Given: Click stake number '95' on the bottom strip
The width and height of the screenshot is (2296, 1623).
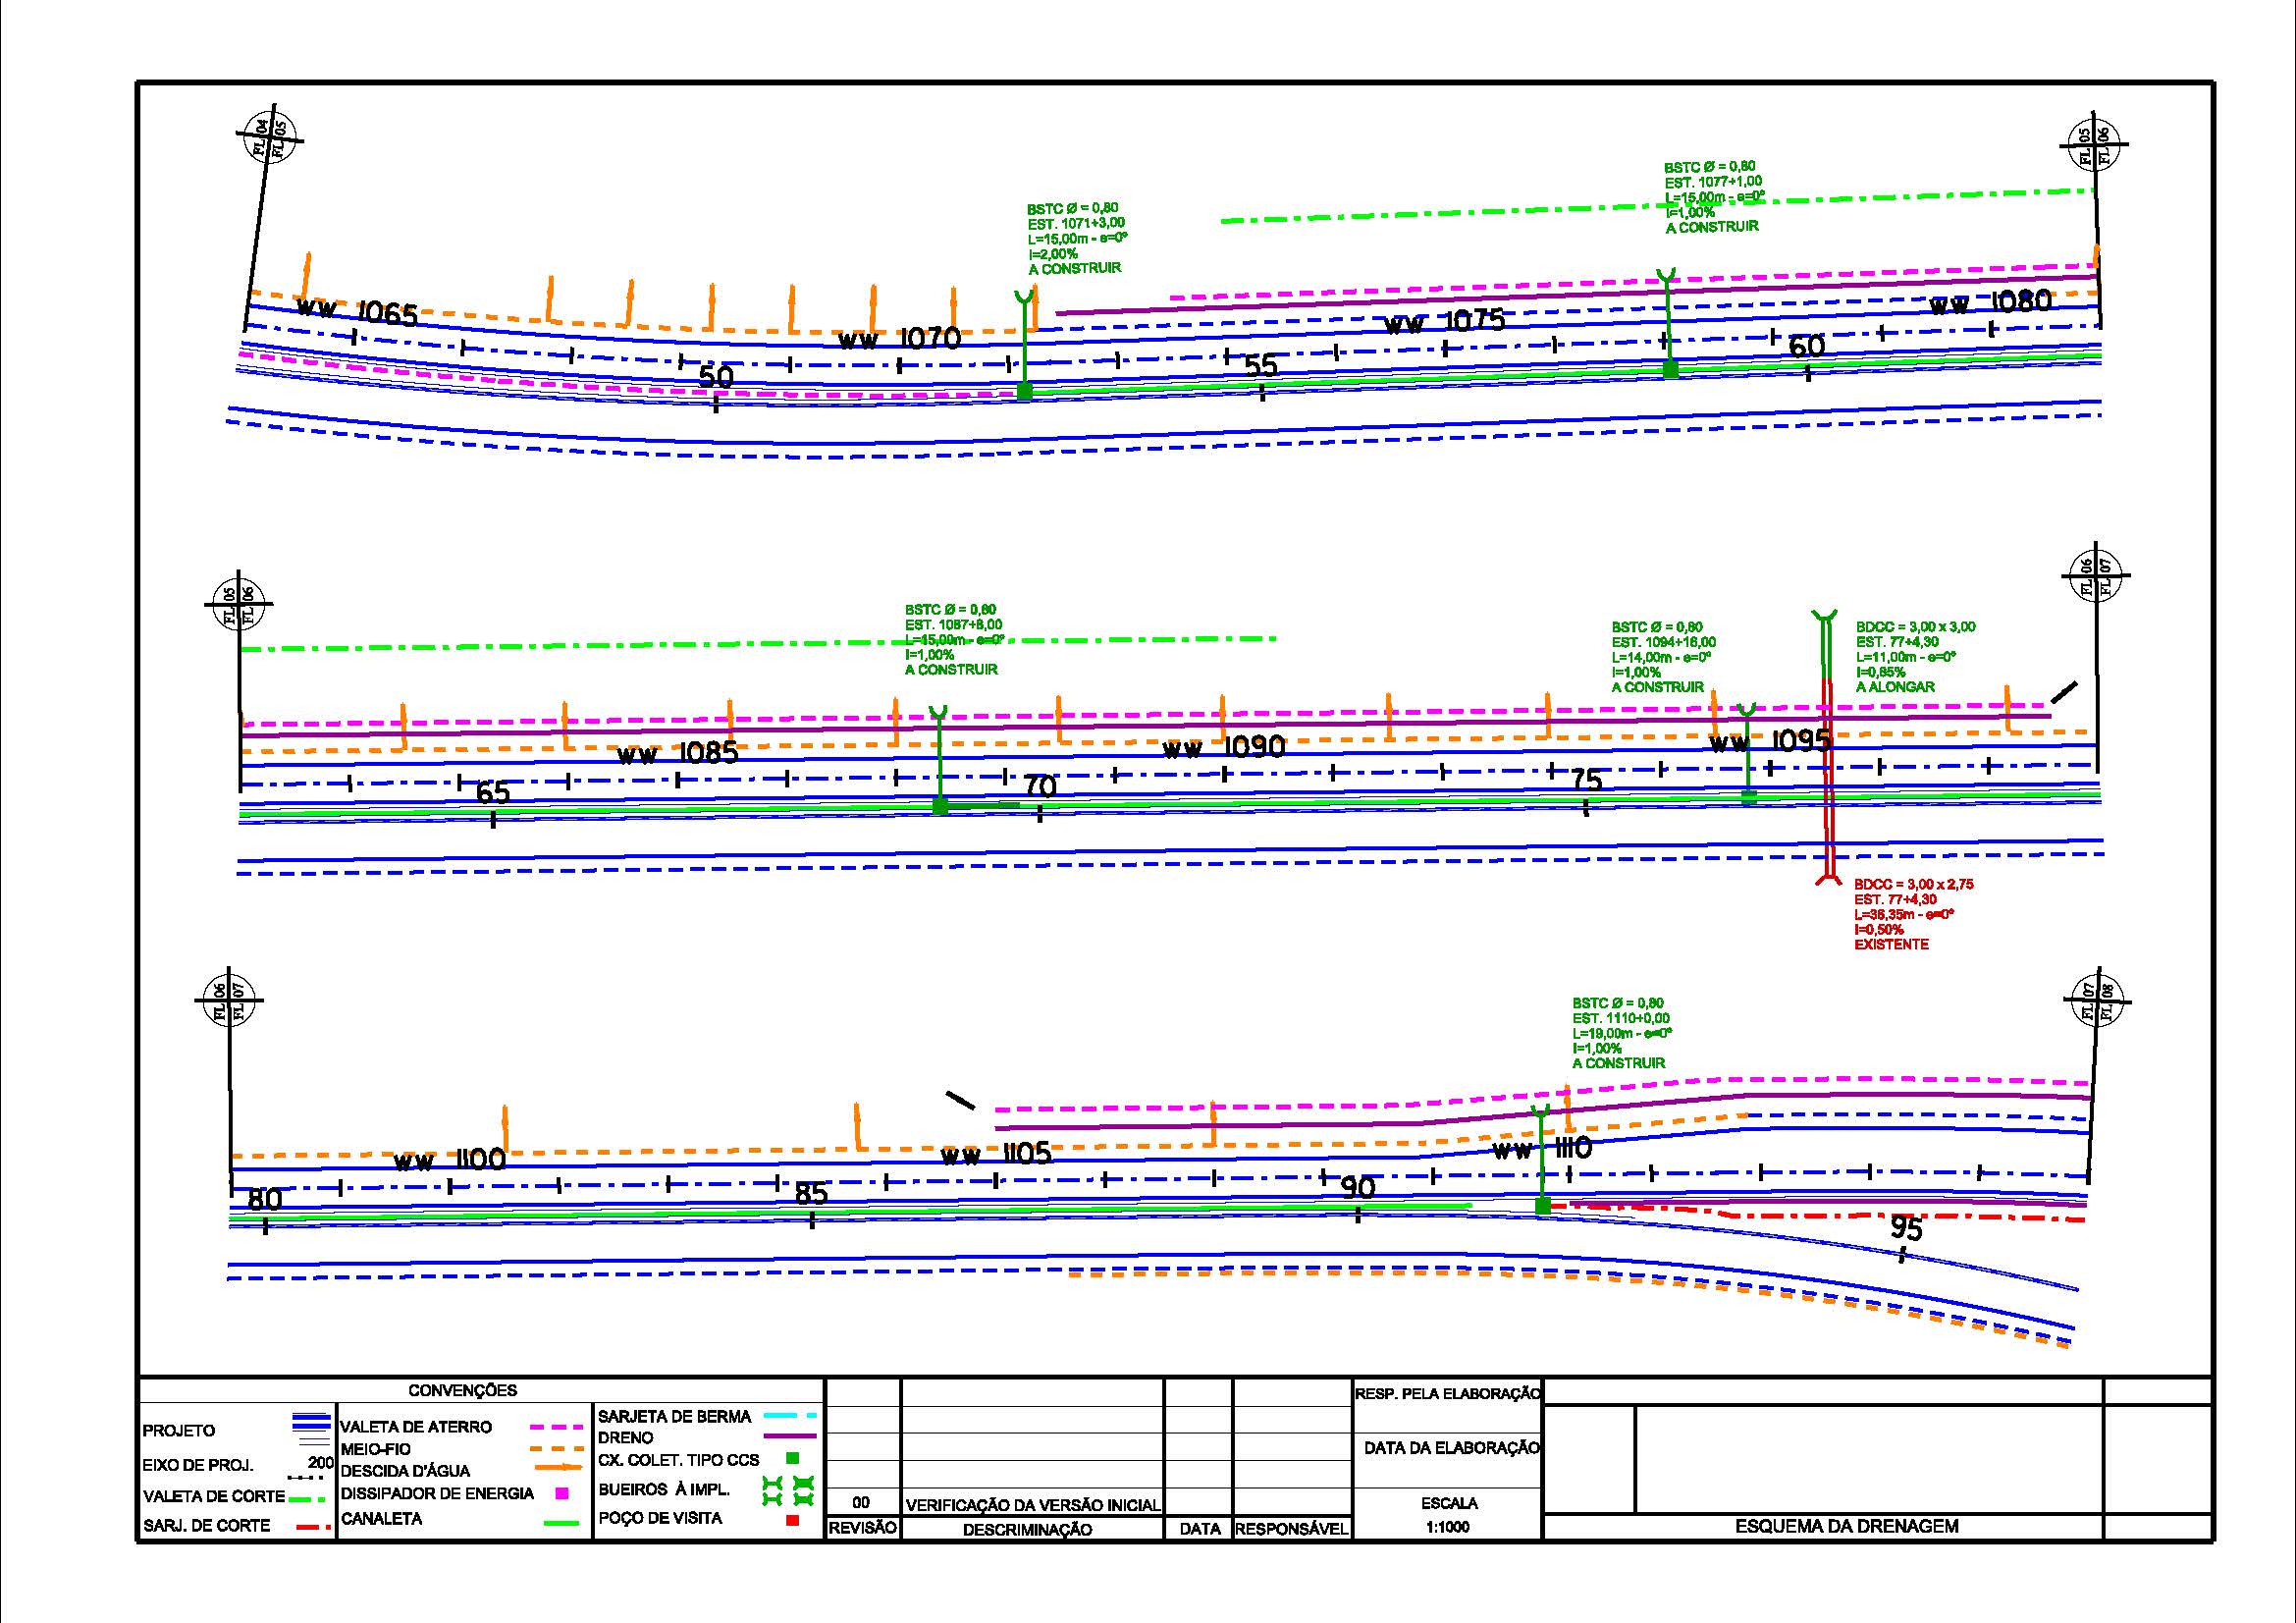Looking at the screenshot, I should point(1905,1227).
